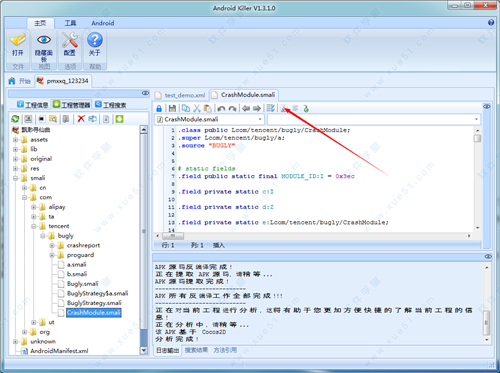Viewport: 500px width, 373px height.
Task: Switch to the 搜索结果 output tab
Action: pos(196,350)
